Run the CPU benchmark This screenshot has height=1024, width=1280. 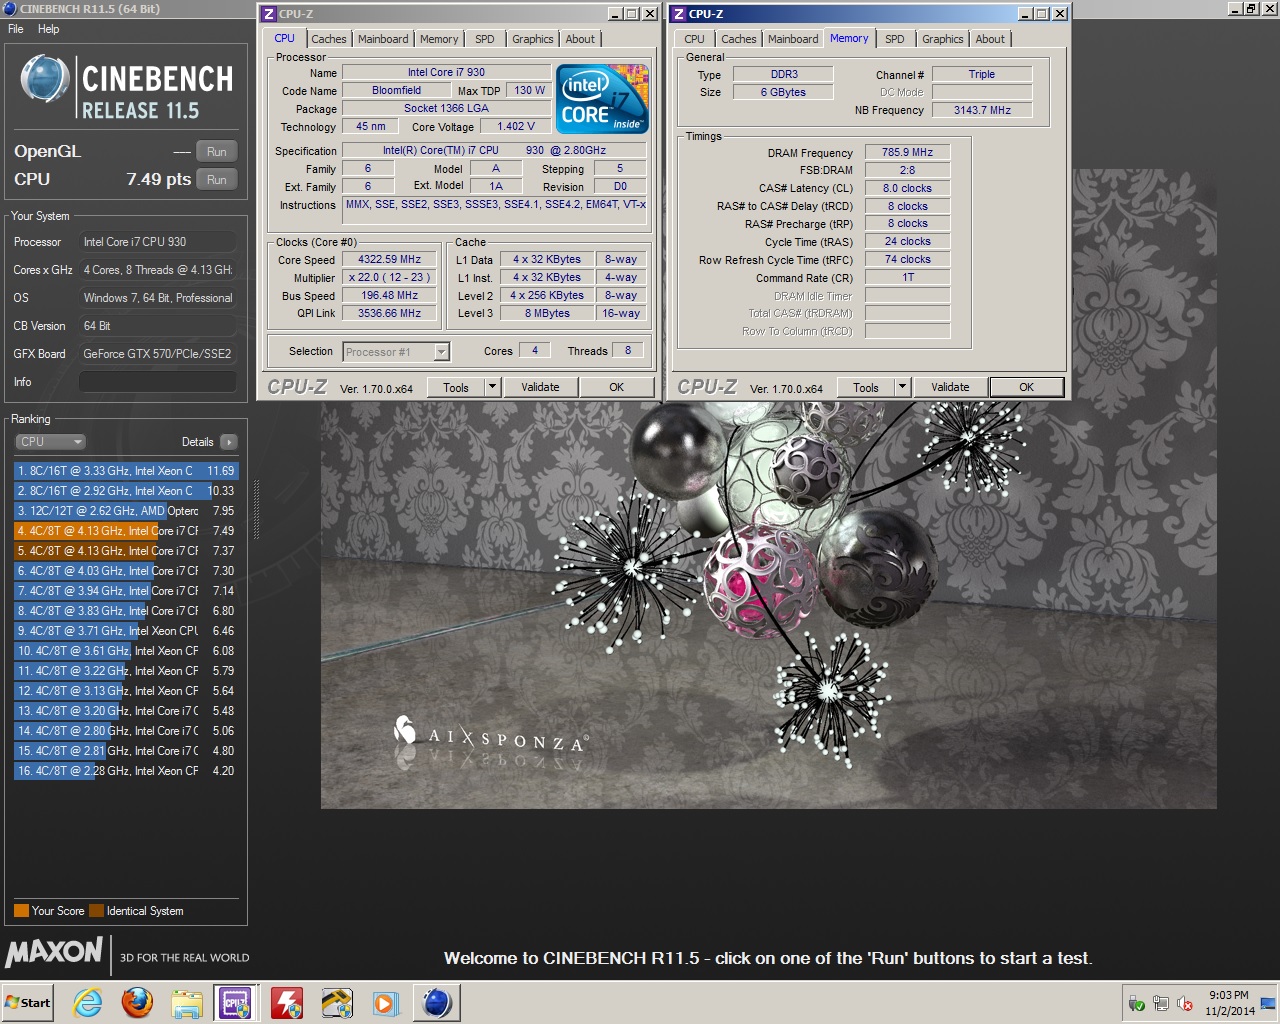coord(217,180)
